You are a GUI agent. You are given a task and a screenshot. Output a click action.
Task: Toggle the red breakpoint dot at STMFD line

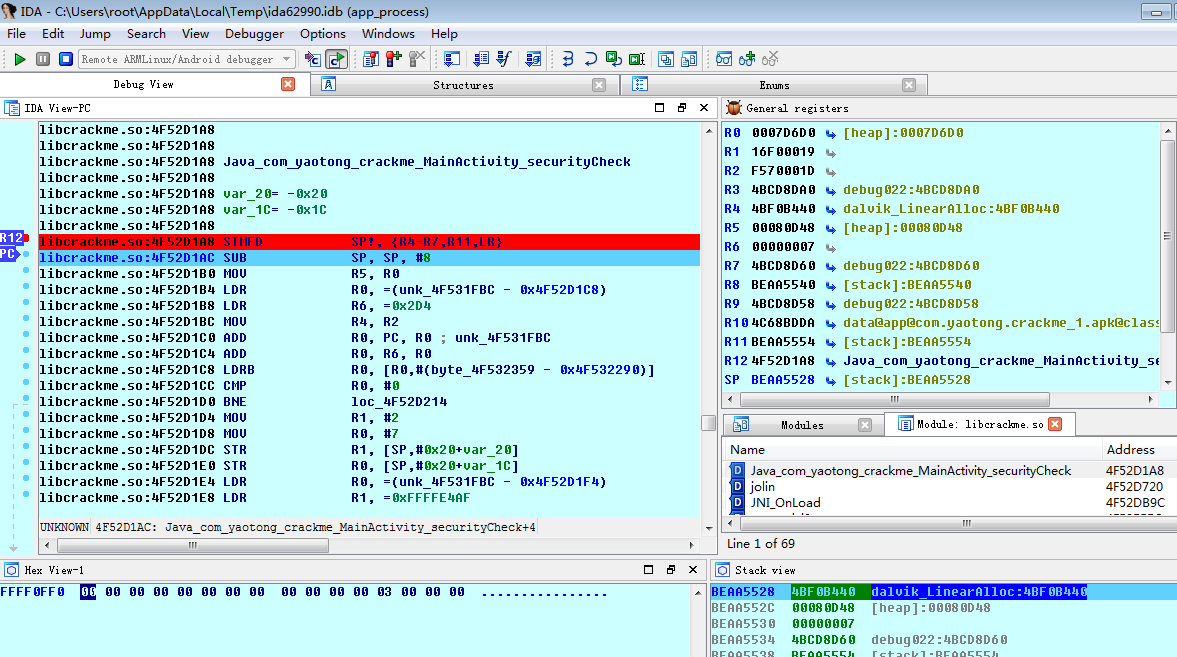[26, 239]
